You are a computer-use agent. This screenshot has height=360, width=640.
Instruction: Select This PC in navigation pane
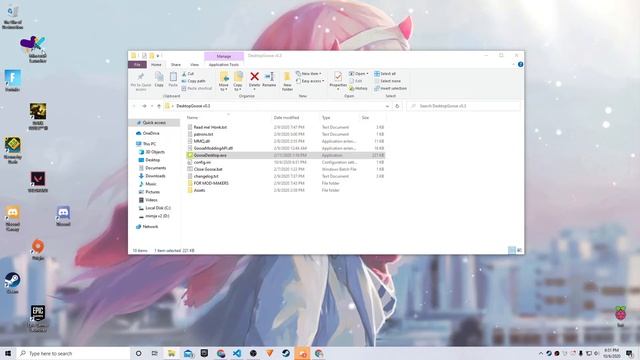[146, 144]
